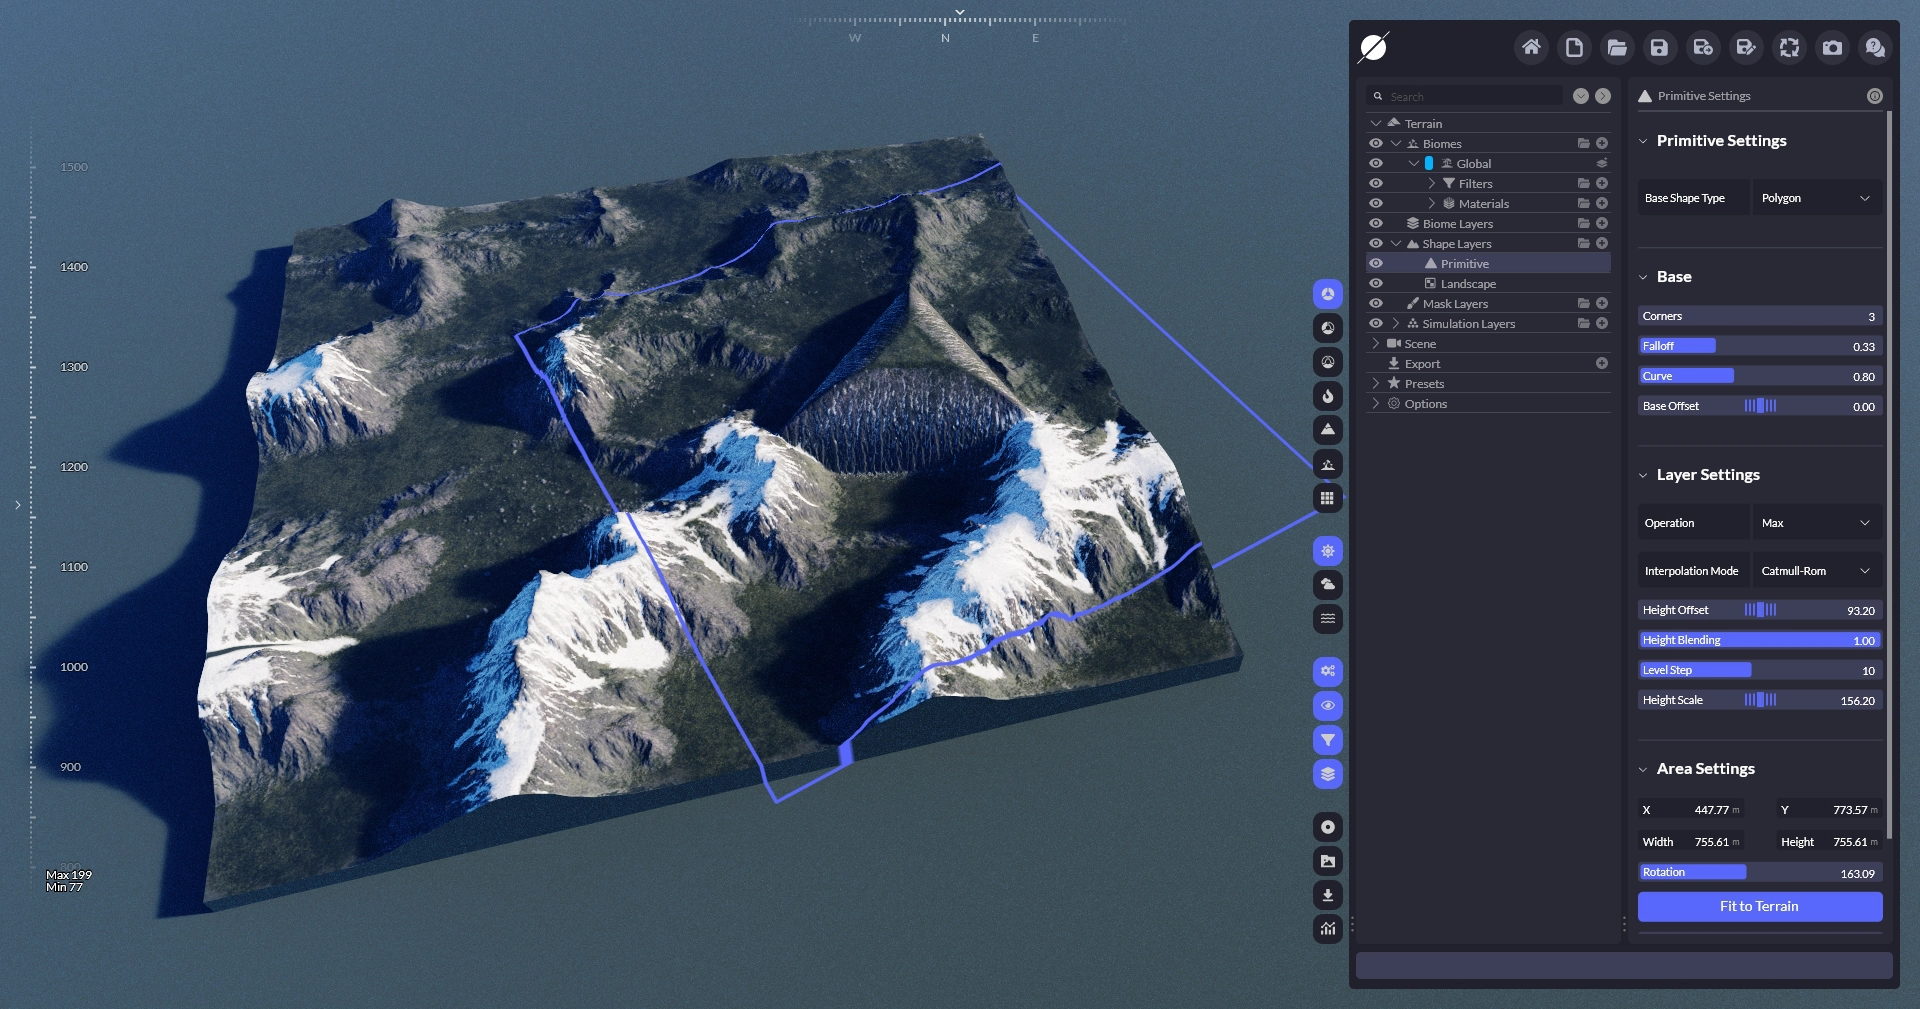Viewport: 1920px width, 1009px height.
Task: Click the Save project floppy disk icon
Action: [x=1659, y=47]
